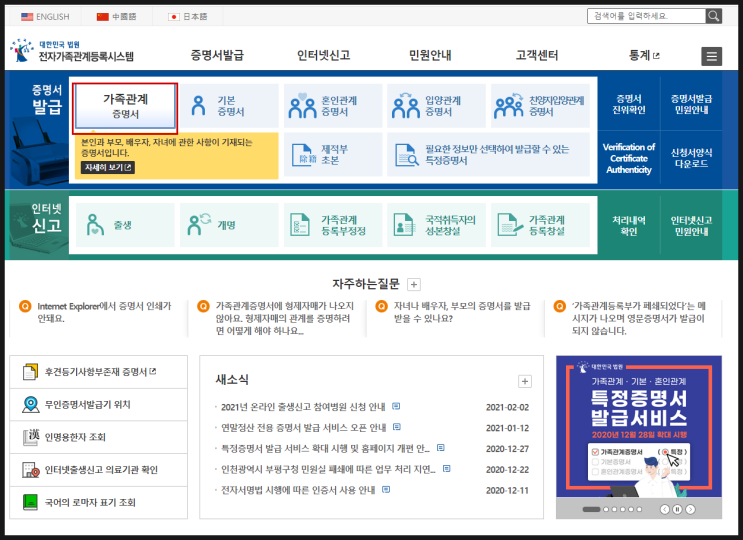Screen dimensions: 743x540
Task: Open FAQ Internet Explorer에서 증명서 인쇄가
Action: coord(104,312)
